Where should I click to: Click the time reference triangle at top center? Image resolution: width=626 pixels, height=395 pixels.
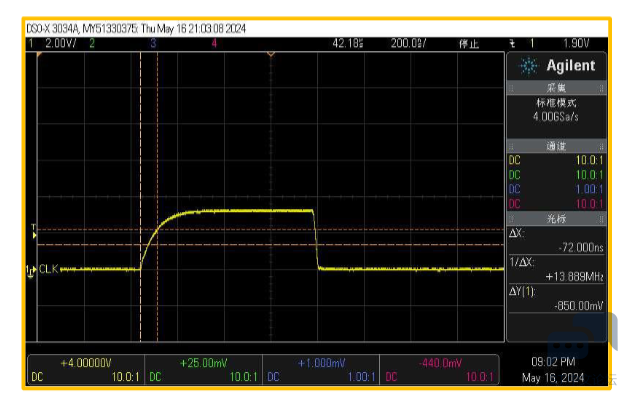tap(271, 54)
